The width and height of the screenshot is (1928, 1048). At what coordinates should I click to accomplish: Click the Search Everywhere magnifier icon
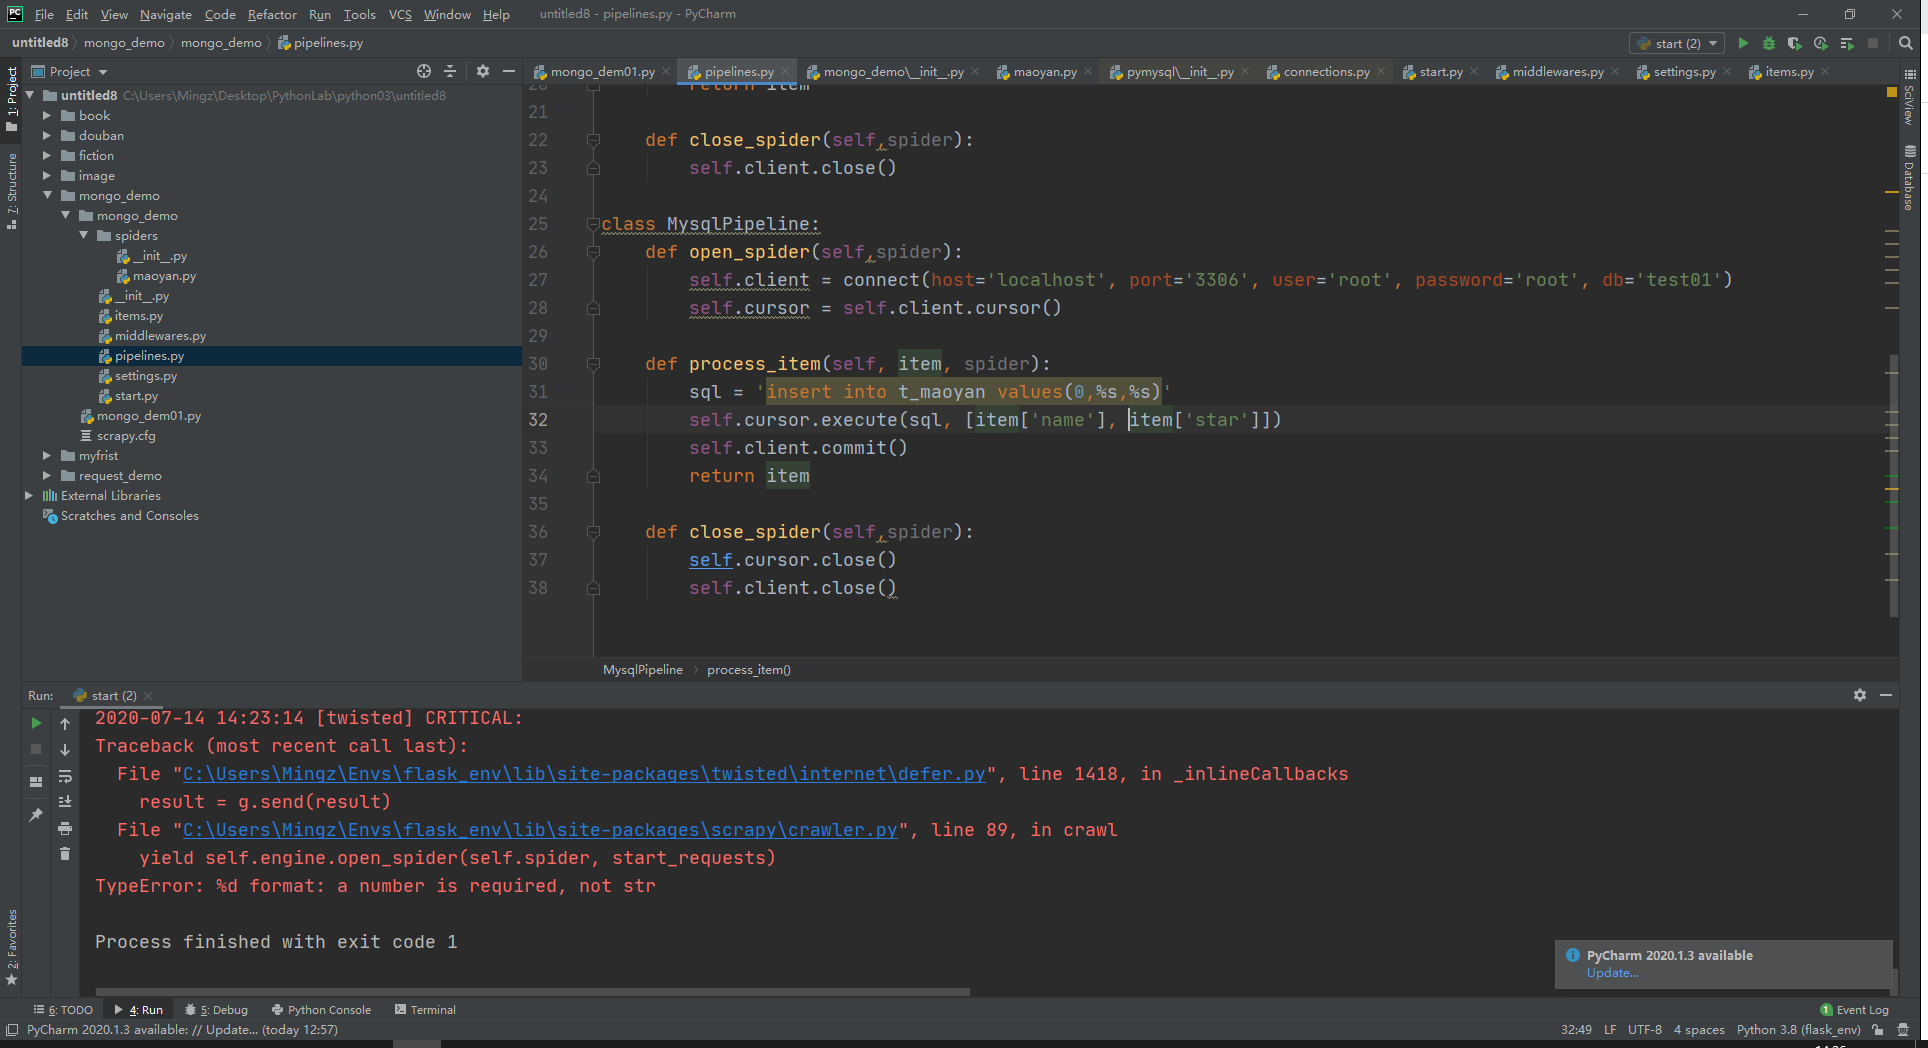click(1906, 43)
